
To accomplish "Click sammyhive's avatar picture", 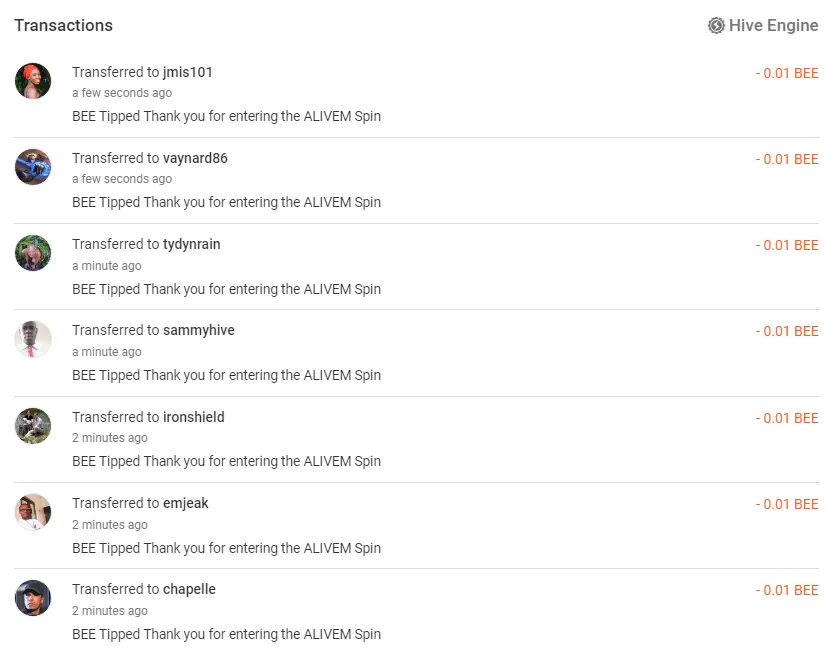I will coord(33,339).
